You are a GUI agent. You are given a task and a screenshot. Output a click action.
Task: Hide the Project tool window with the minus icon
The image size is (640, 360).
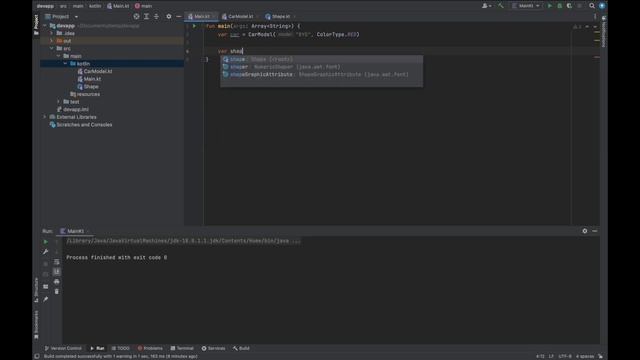pyautogui.click(x=179, y=16)
